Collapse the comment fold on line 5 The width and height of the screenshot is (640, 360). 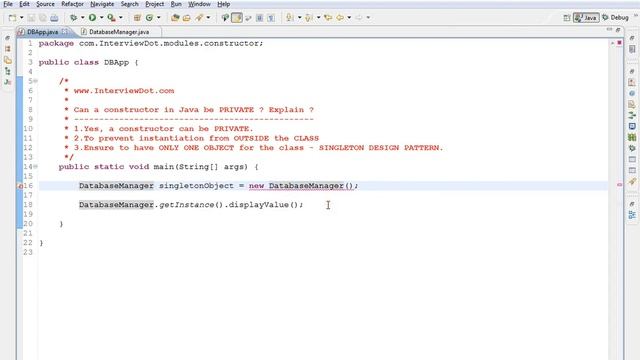tap(36, 81)
